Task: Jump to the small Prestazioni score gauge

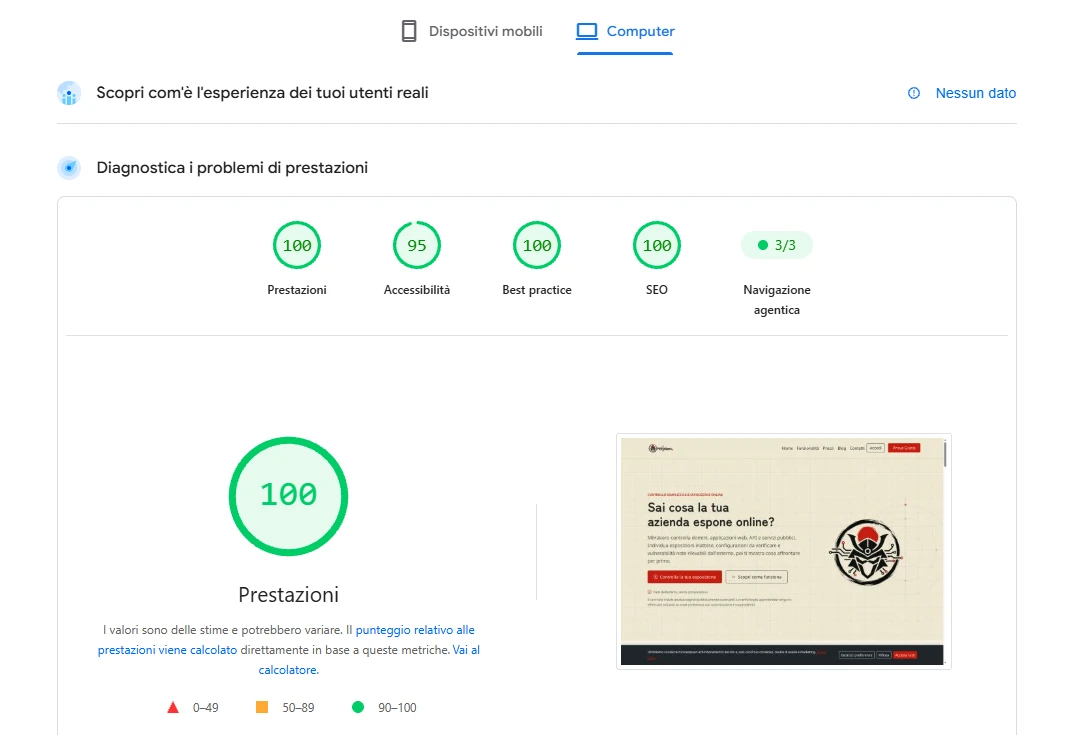Action: pos(297,245)
